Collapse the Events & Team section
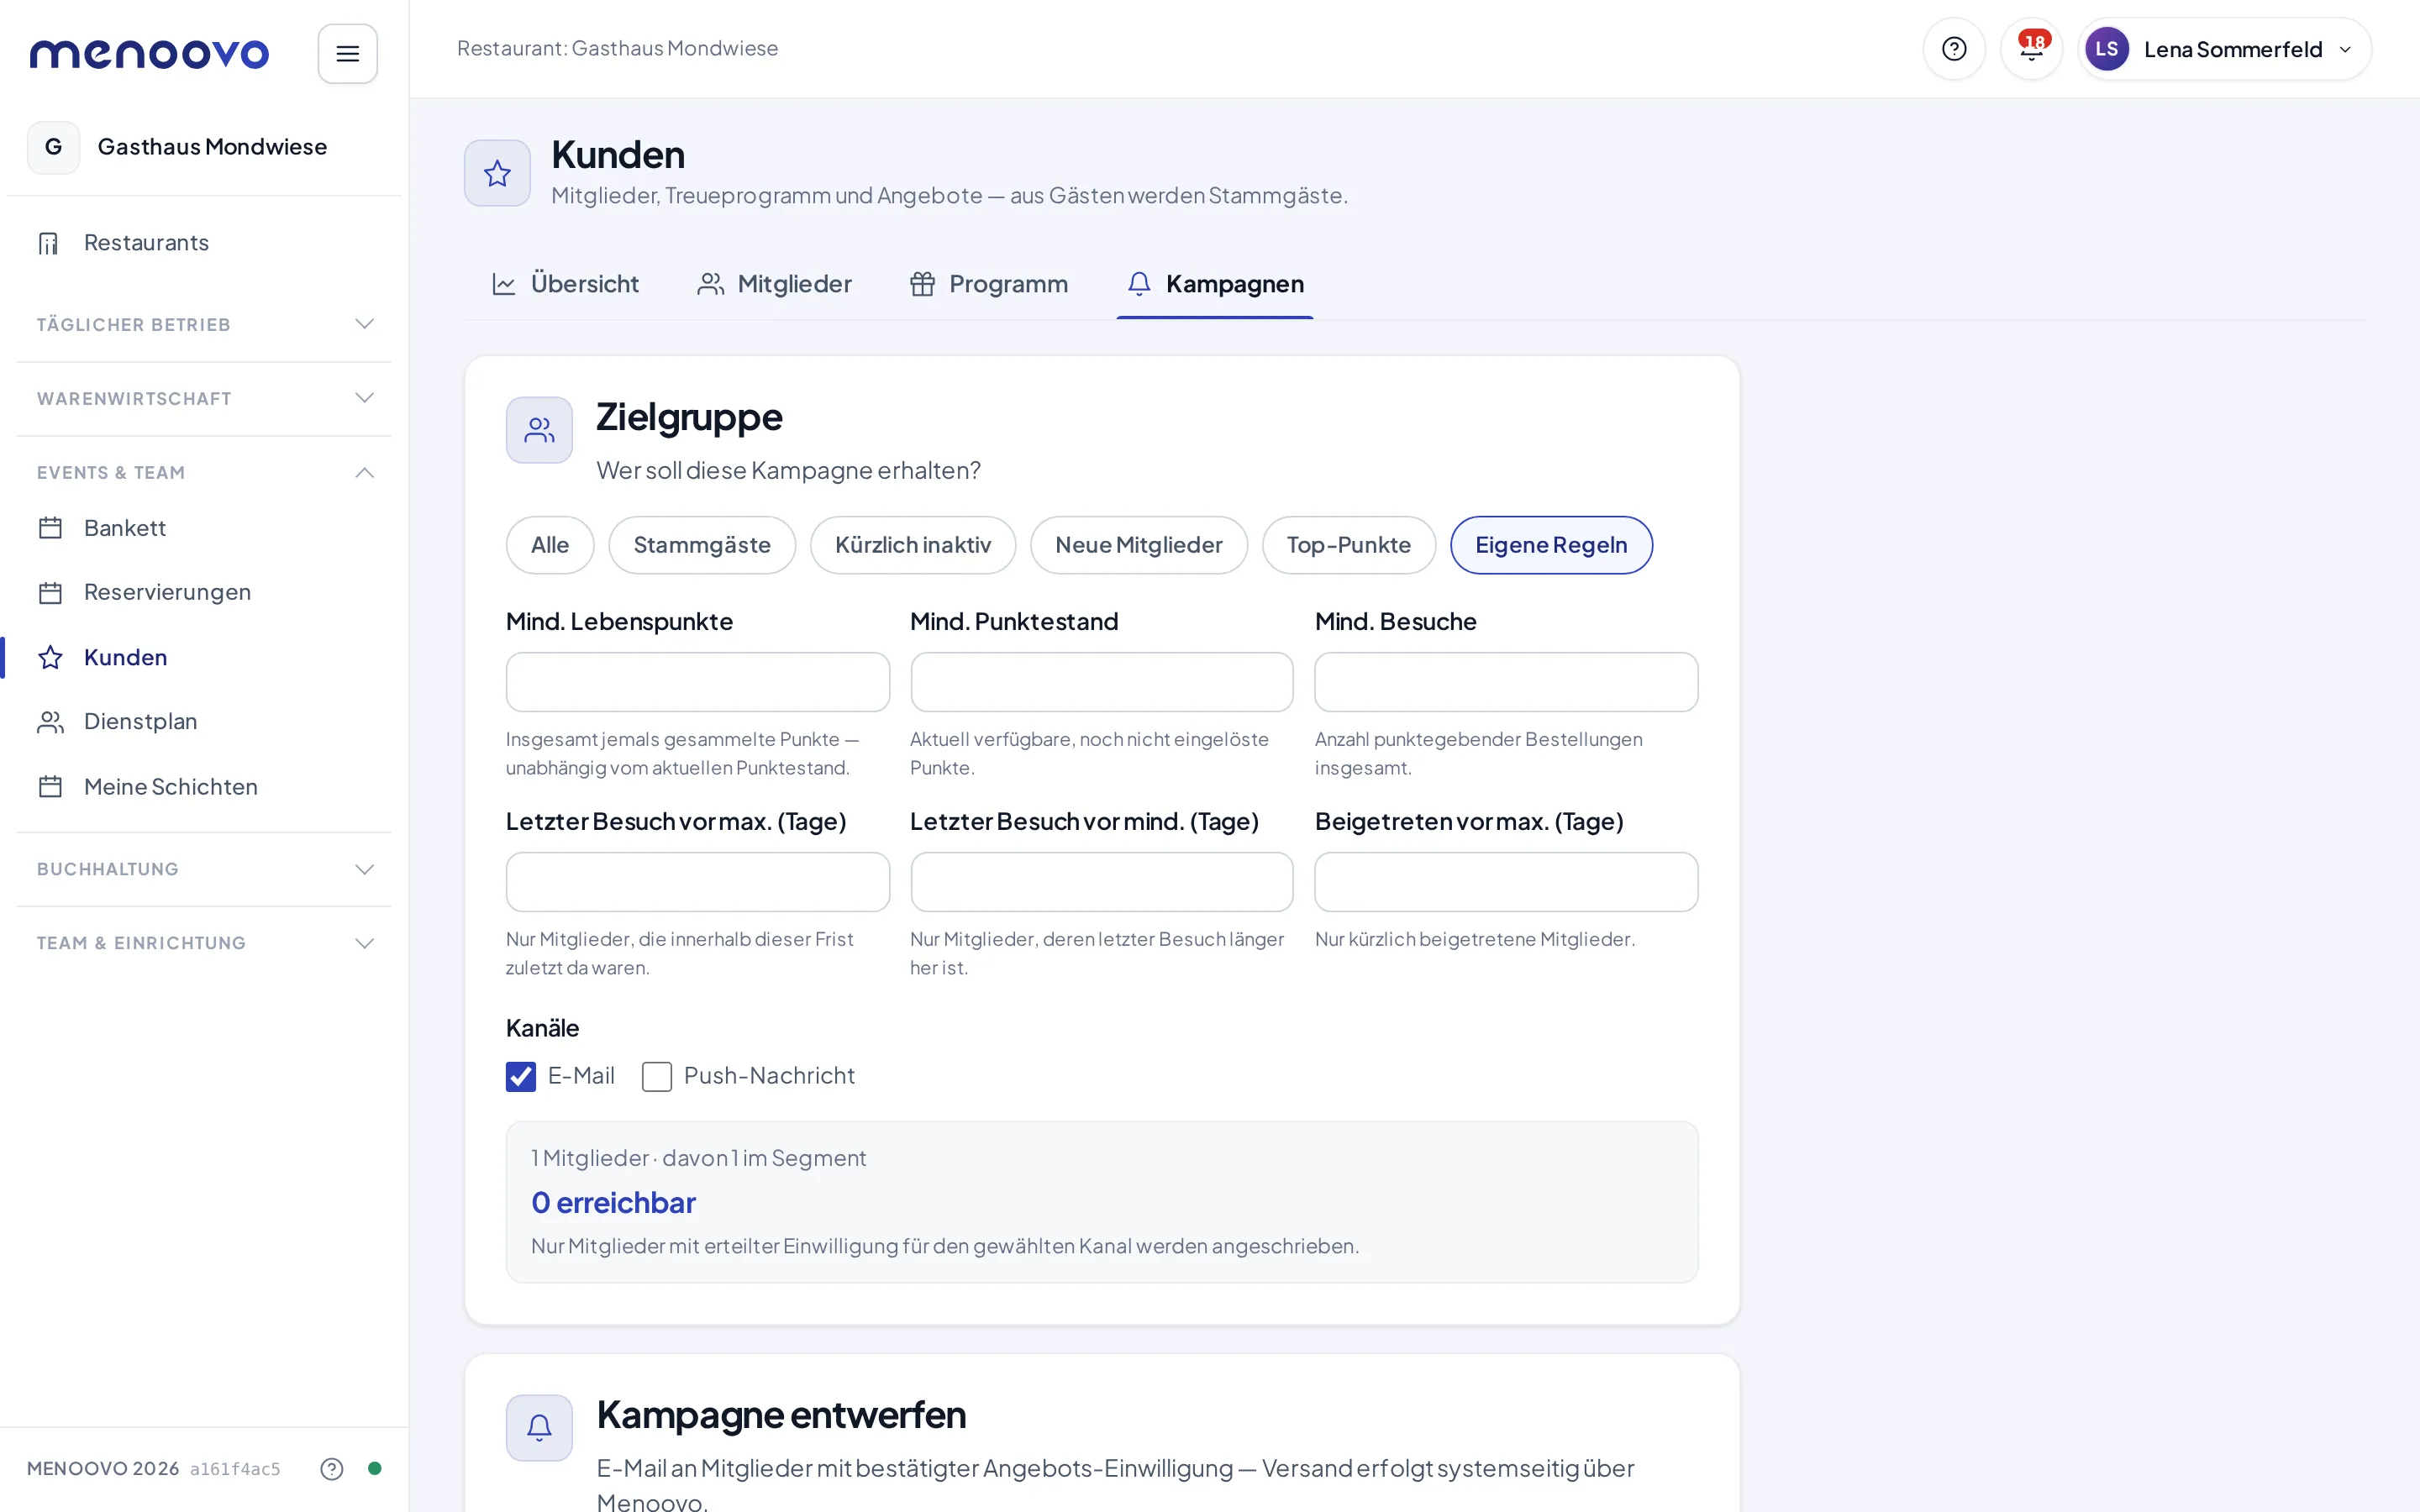 204,473
